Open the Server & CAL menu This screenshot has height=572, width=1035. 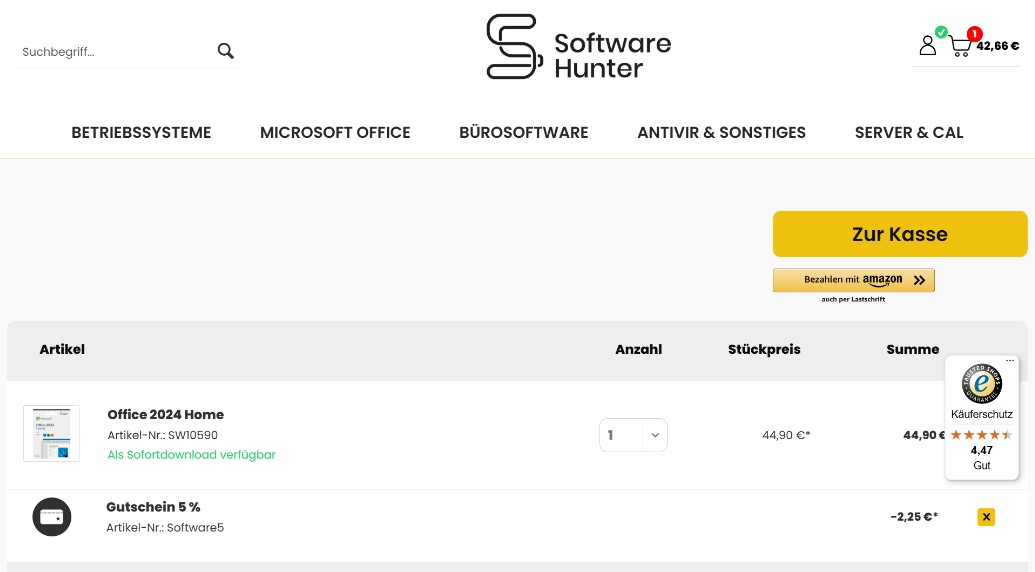coord(909,133)
